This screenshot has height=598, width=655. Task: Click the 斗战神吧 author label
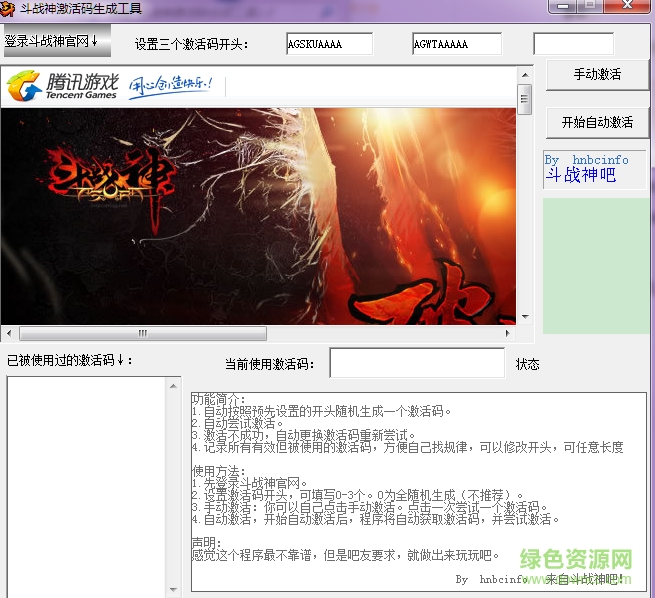click(594, 170)
